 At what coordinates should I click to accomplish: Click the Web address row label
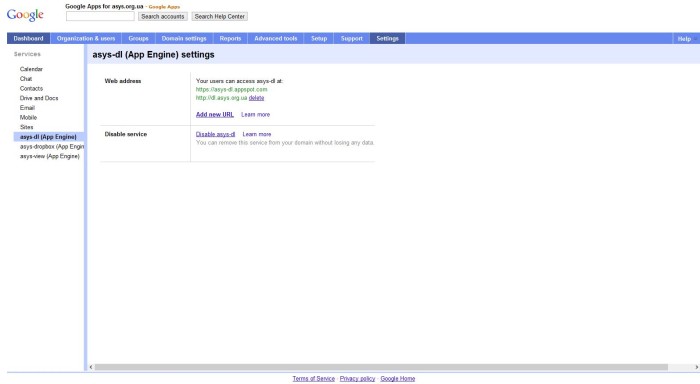pos(123,81)
